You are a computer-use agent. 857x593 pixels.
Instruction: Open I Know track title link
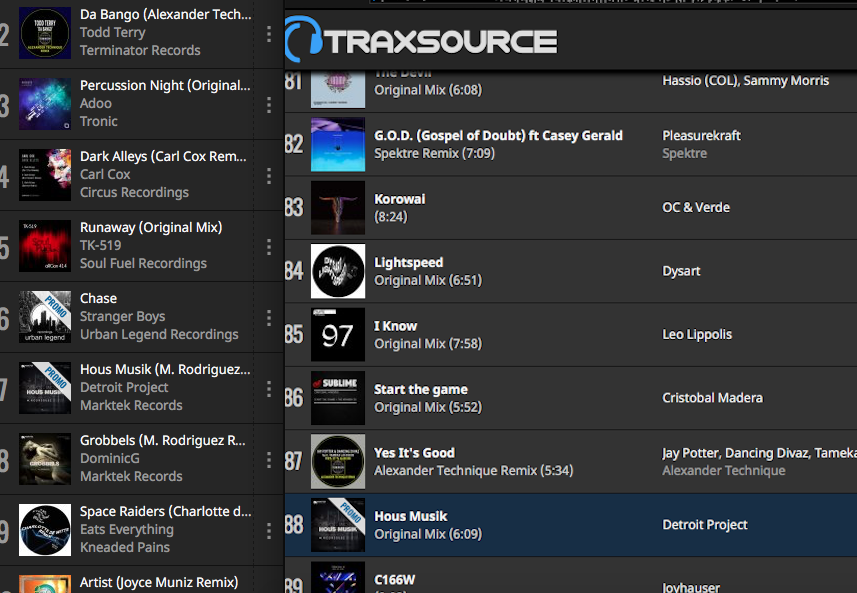pyautogui.click(x=395, y=326)
